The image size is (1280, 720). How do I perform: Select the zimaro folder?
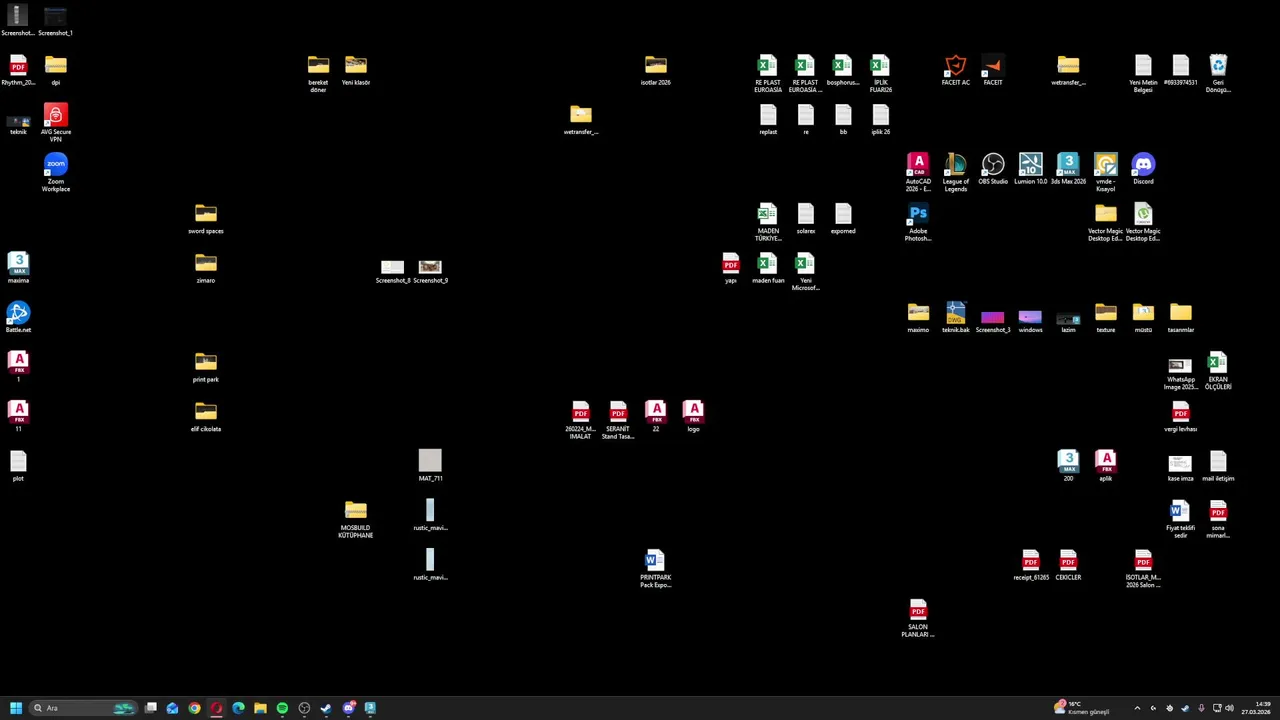tap(205, 269)
